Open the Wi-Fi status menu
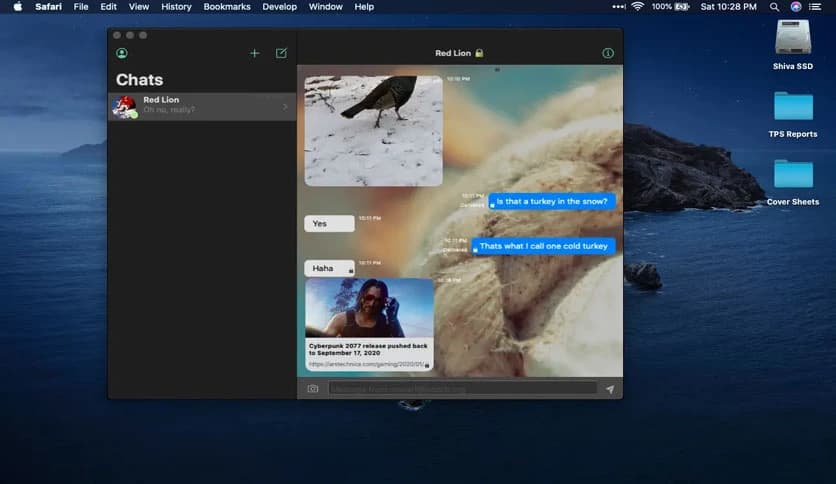836x484 pixels. pos(637,7)
